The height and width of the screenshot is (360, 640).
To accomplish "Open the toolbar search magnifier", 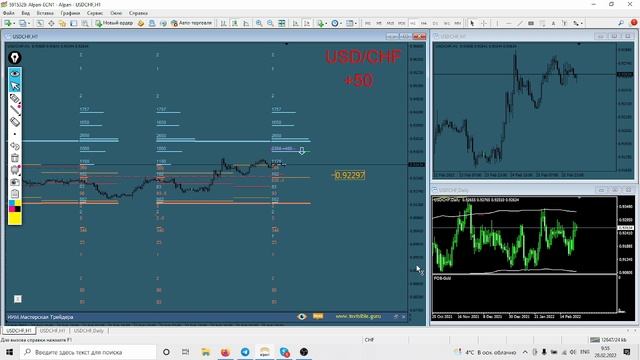I will pyautogui.click(x=621, y=23).
